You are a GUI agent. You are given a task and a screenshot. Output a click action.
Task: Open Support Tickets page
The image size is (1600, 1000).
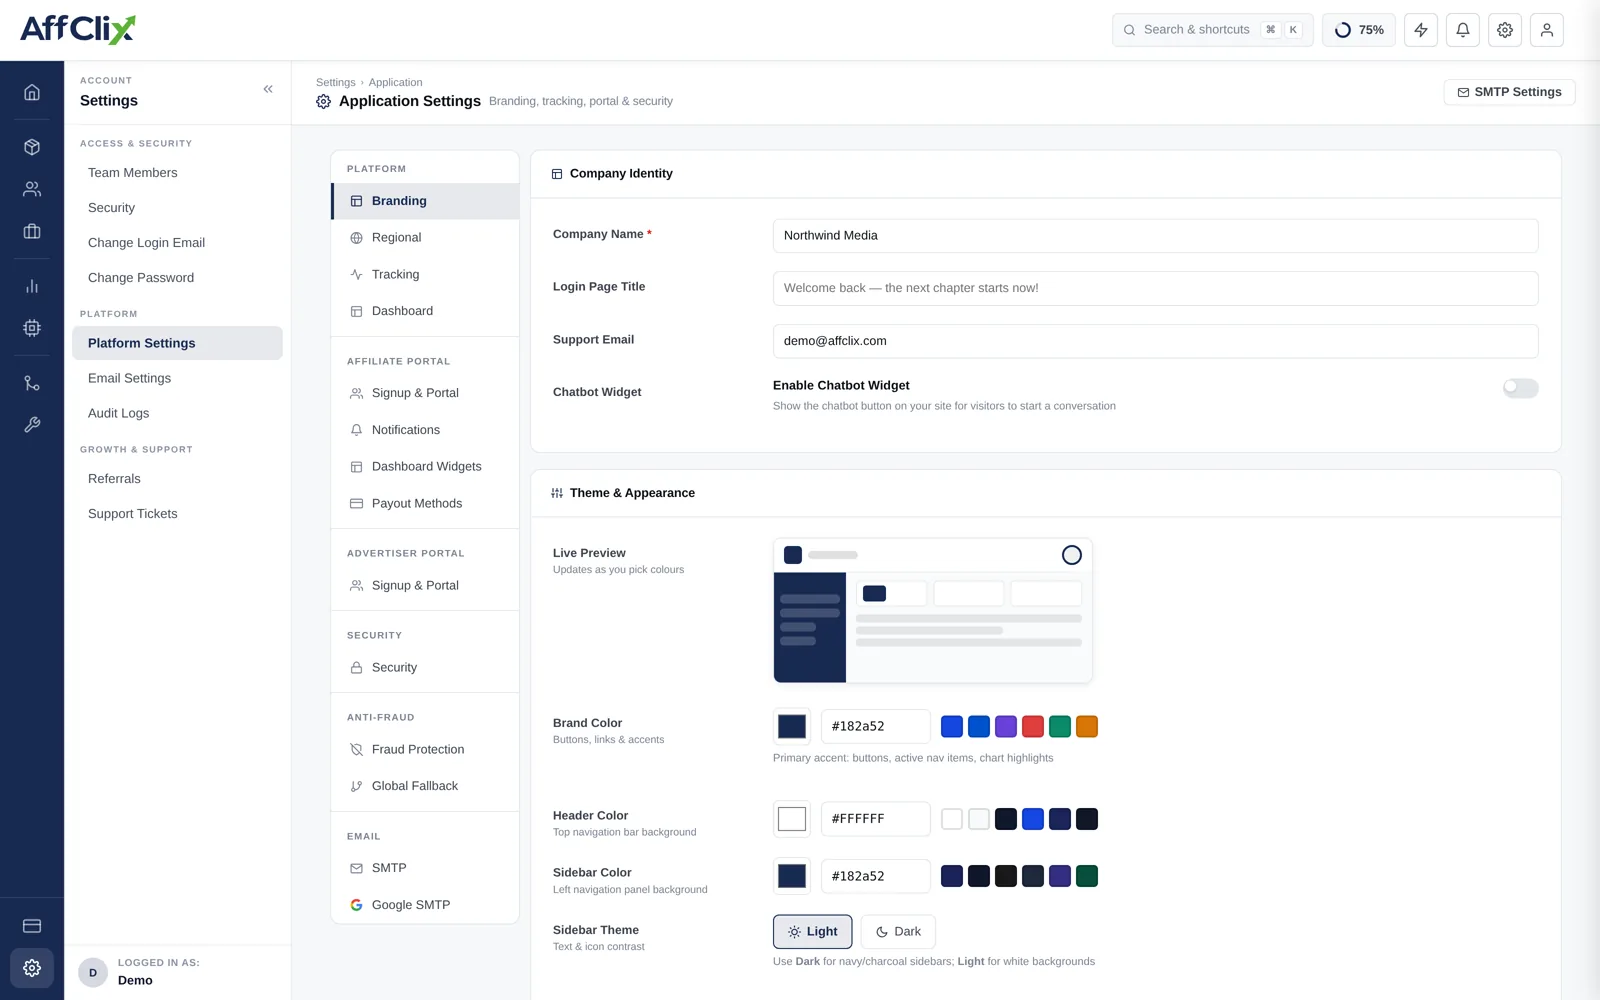point(177,514)
